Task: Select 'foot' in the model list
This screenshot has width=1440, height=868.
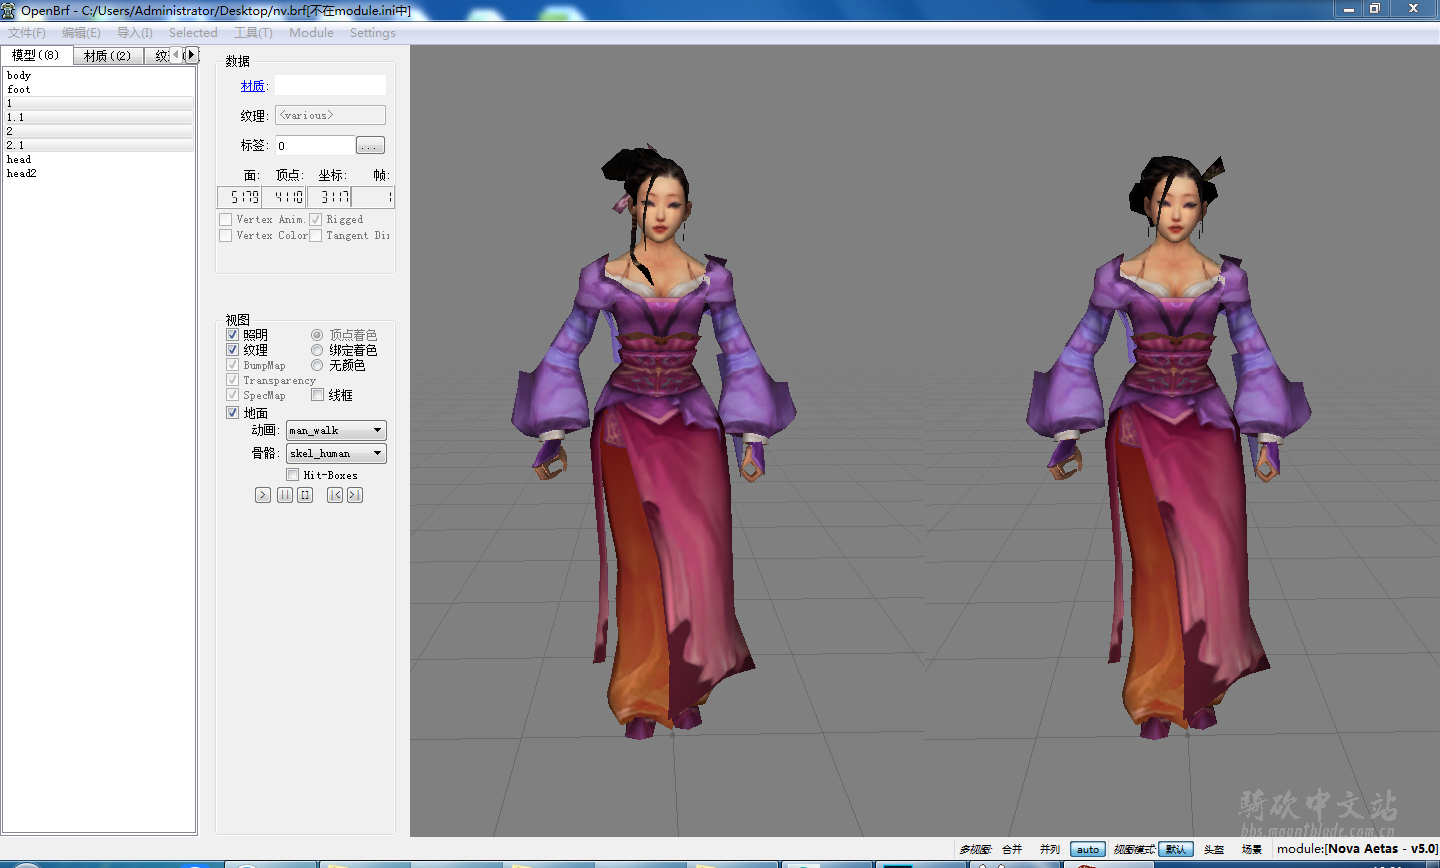Action: coord(98,89)
